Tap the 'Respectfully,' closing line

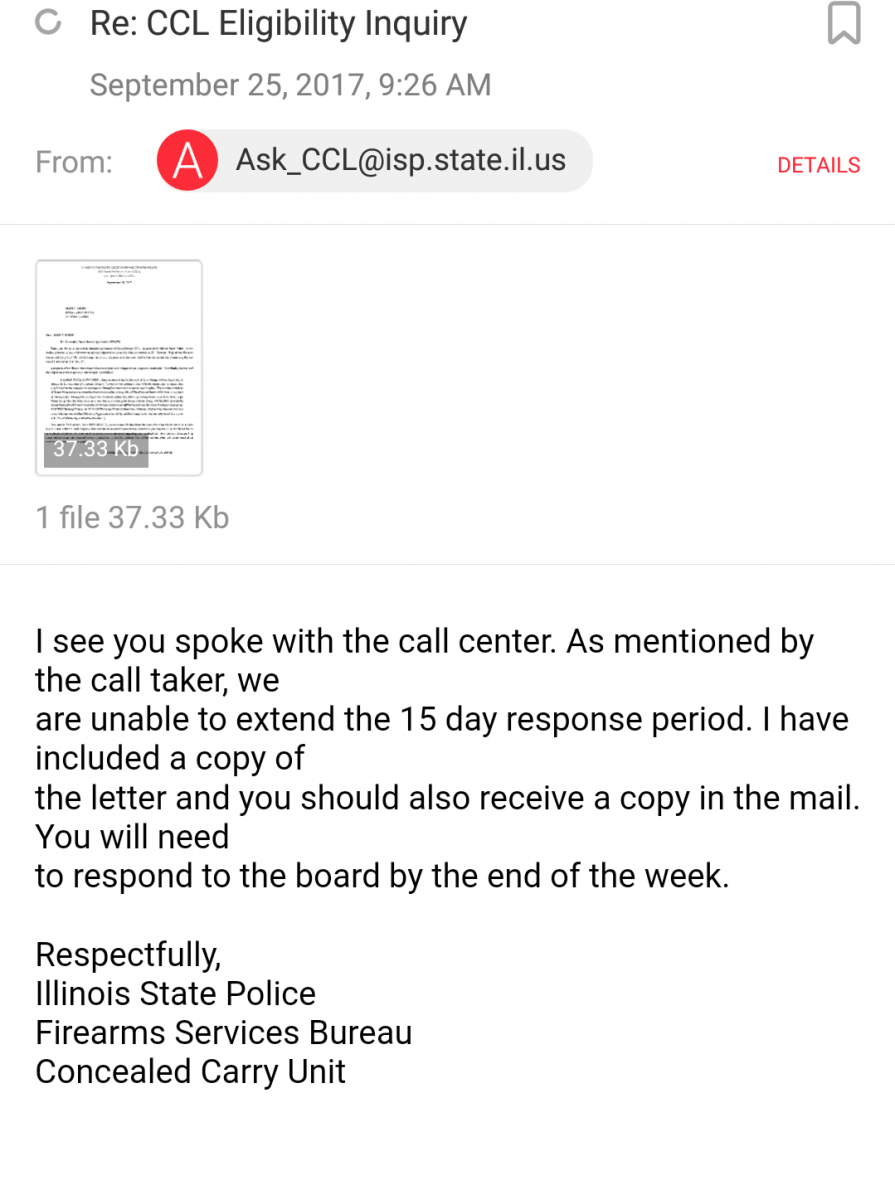coord(128,954)
